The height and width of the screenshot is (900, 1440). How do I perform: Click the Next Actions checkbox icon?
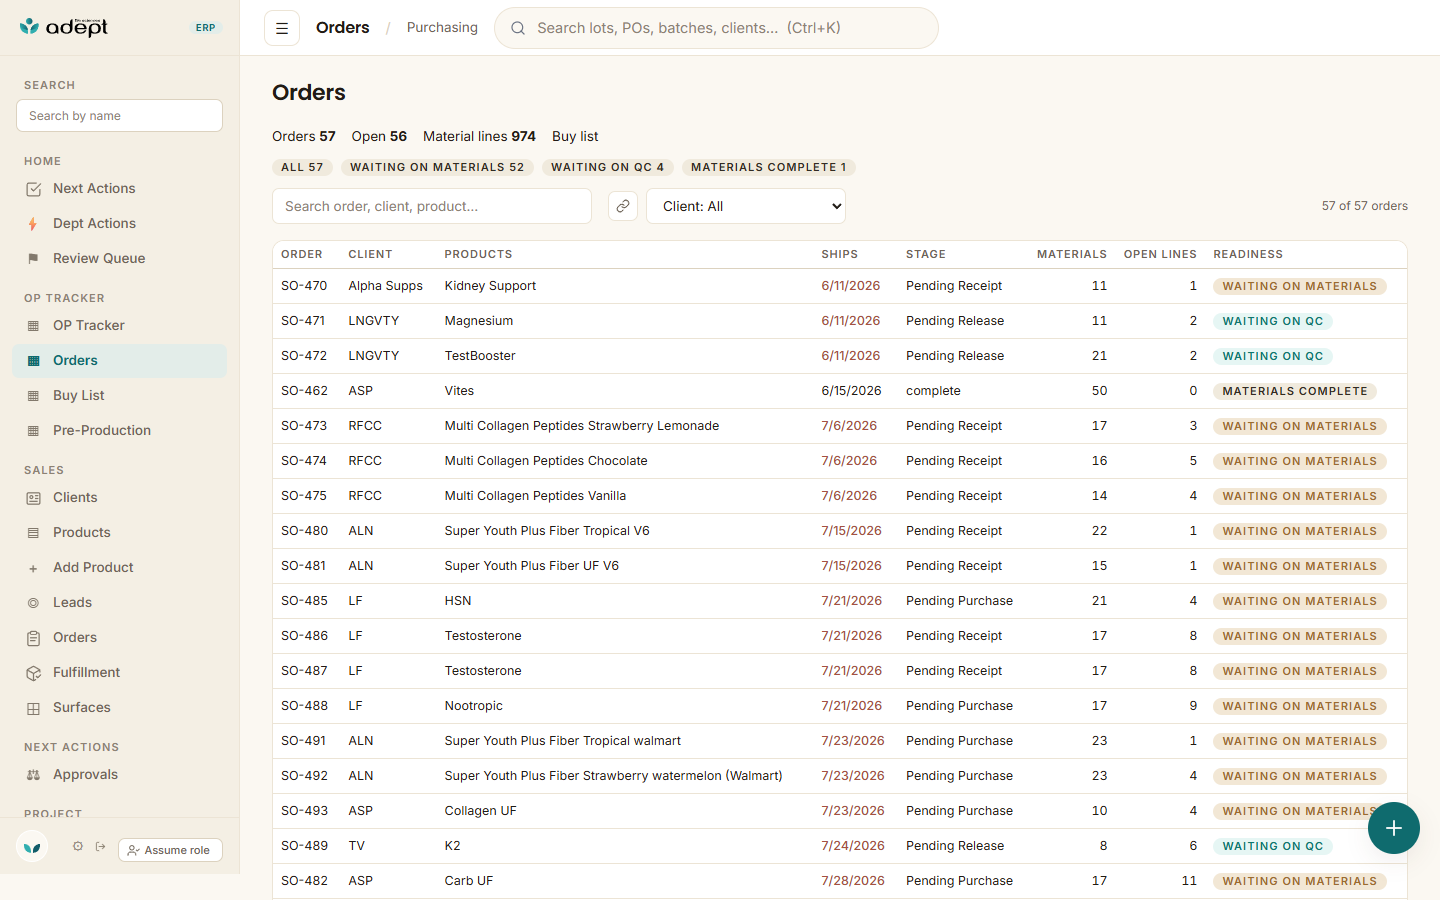[x=33, y=189]
